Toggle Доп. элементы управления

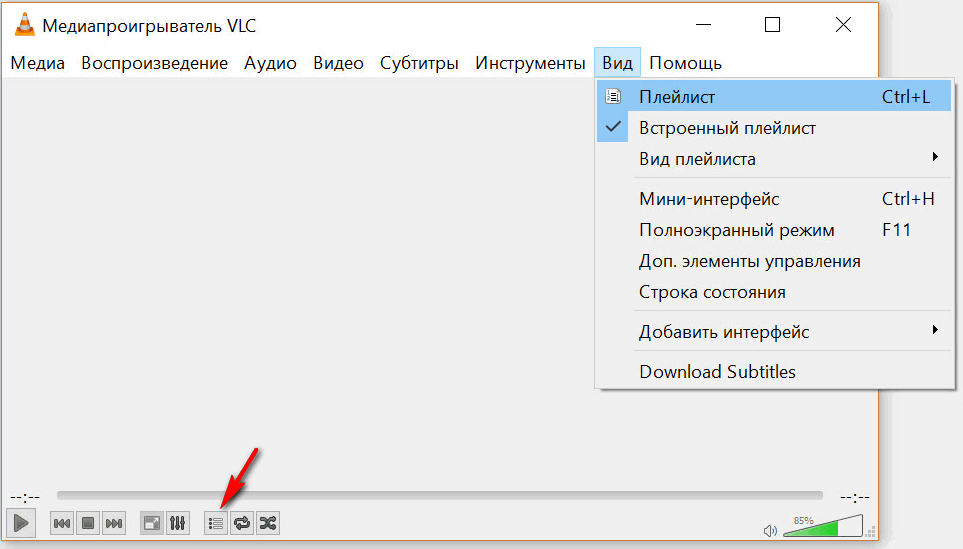pos(774,261)
